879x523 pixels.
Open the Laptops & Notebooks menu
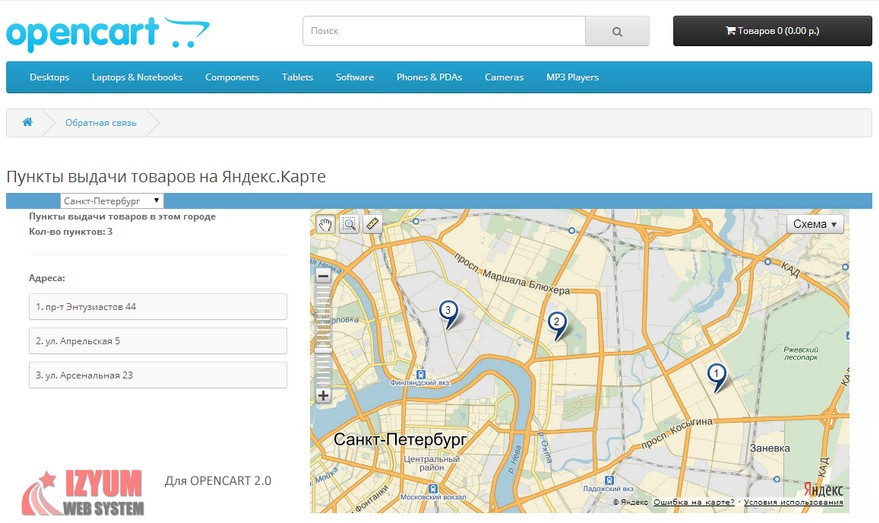point(137,77)
